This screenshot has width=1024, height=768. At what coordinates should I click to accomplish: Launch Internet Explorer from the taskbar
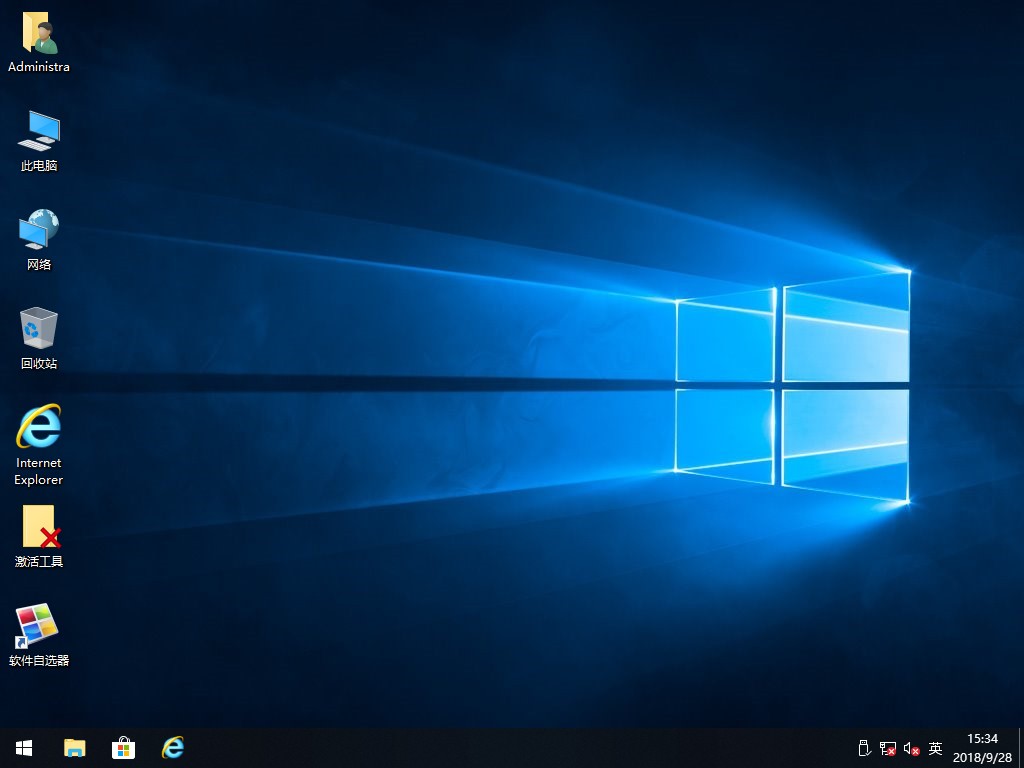coord(172,748)
